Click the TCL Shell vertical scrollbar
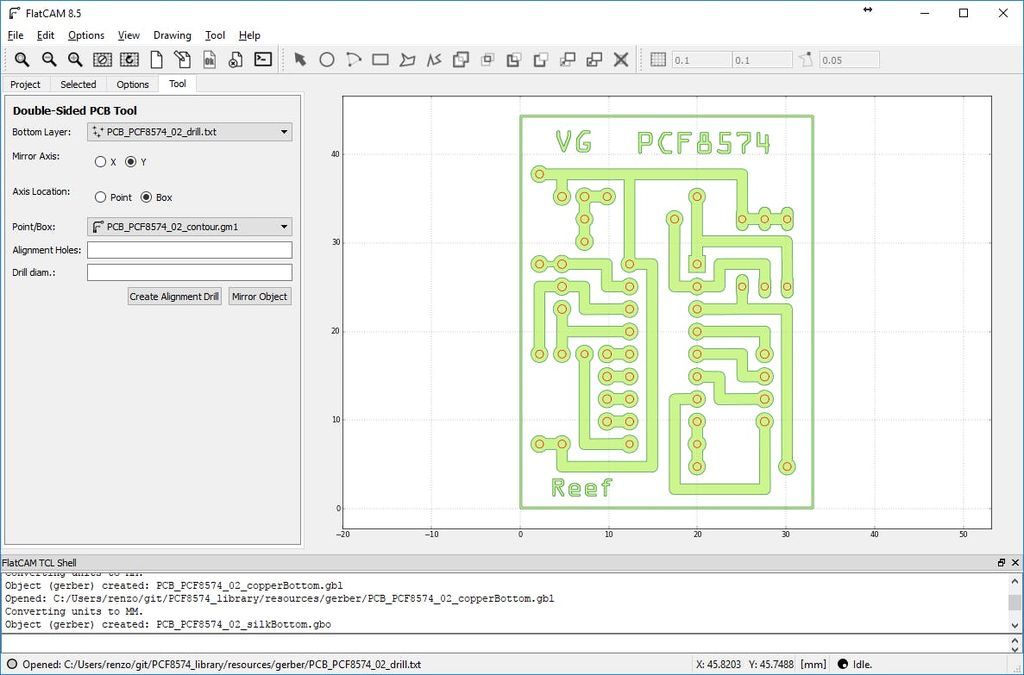This screenshot has height=675, width=1024. coord(1014,603)
